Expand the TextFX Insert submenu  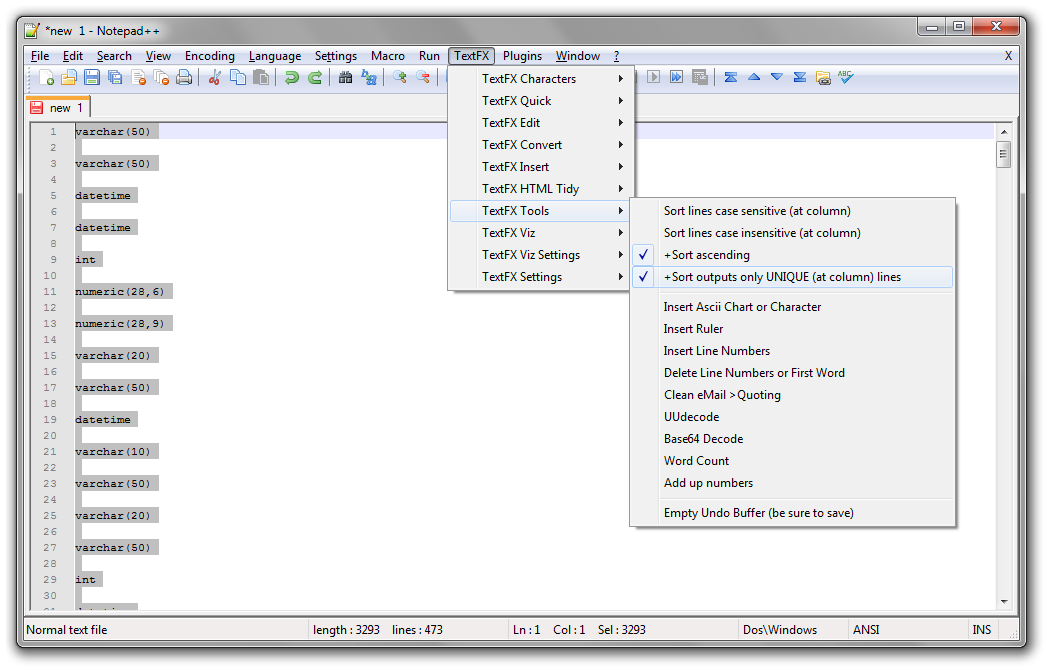tap(540, 167)
